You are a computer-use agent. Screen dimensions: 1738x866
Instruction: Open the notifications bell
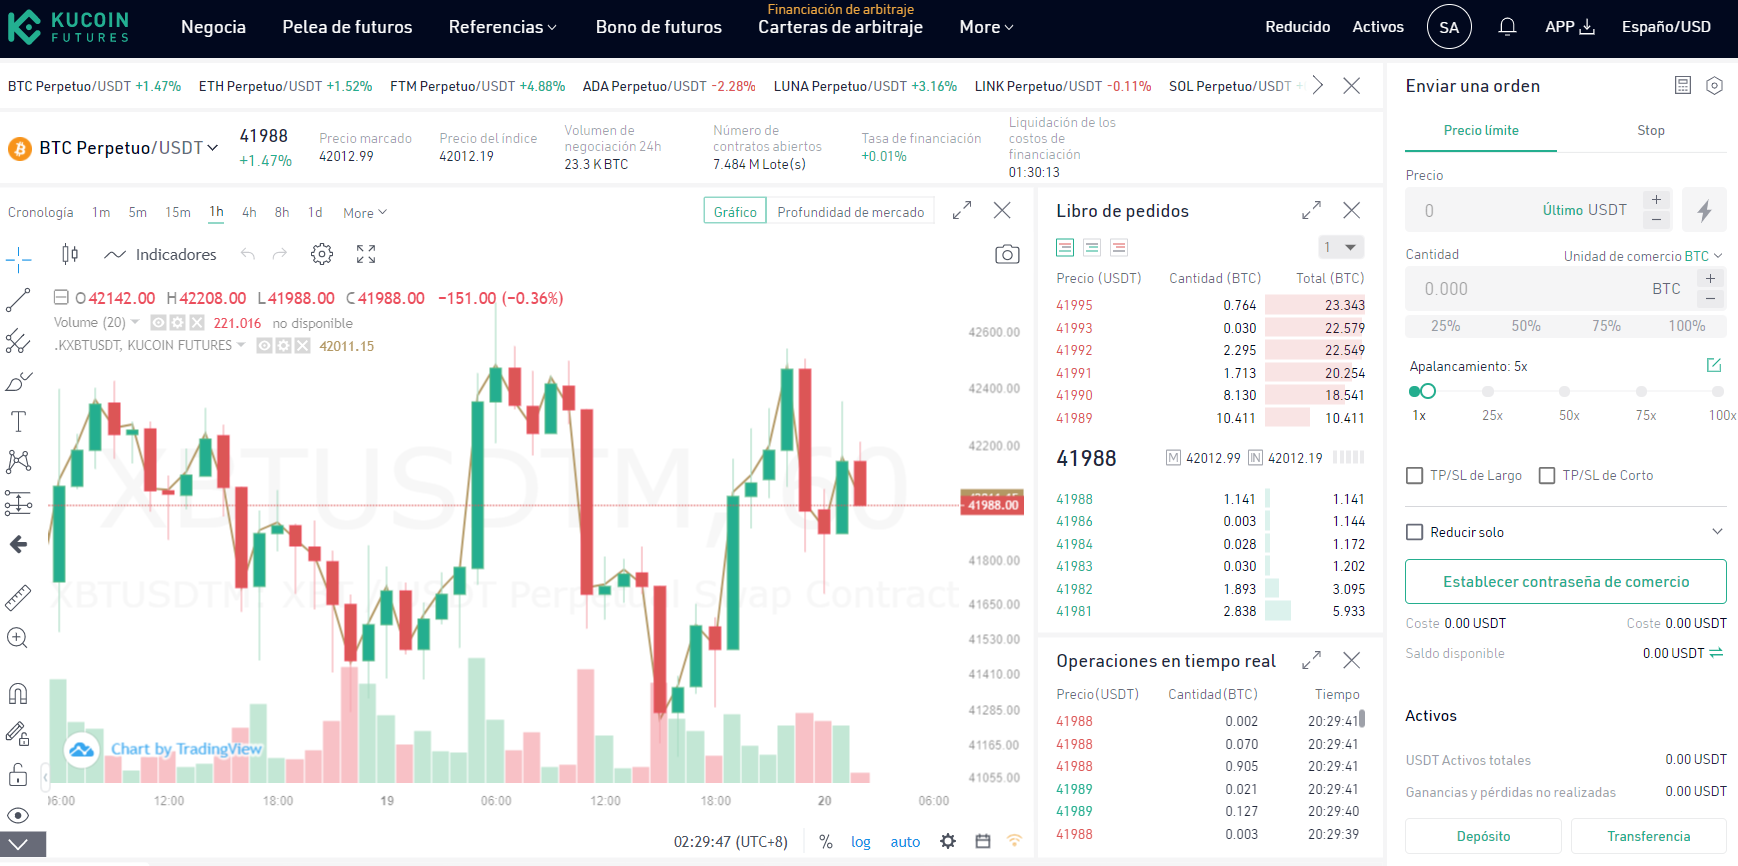[1507, 27]
